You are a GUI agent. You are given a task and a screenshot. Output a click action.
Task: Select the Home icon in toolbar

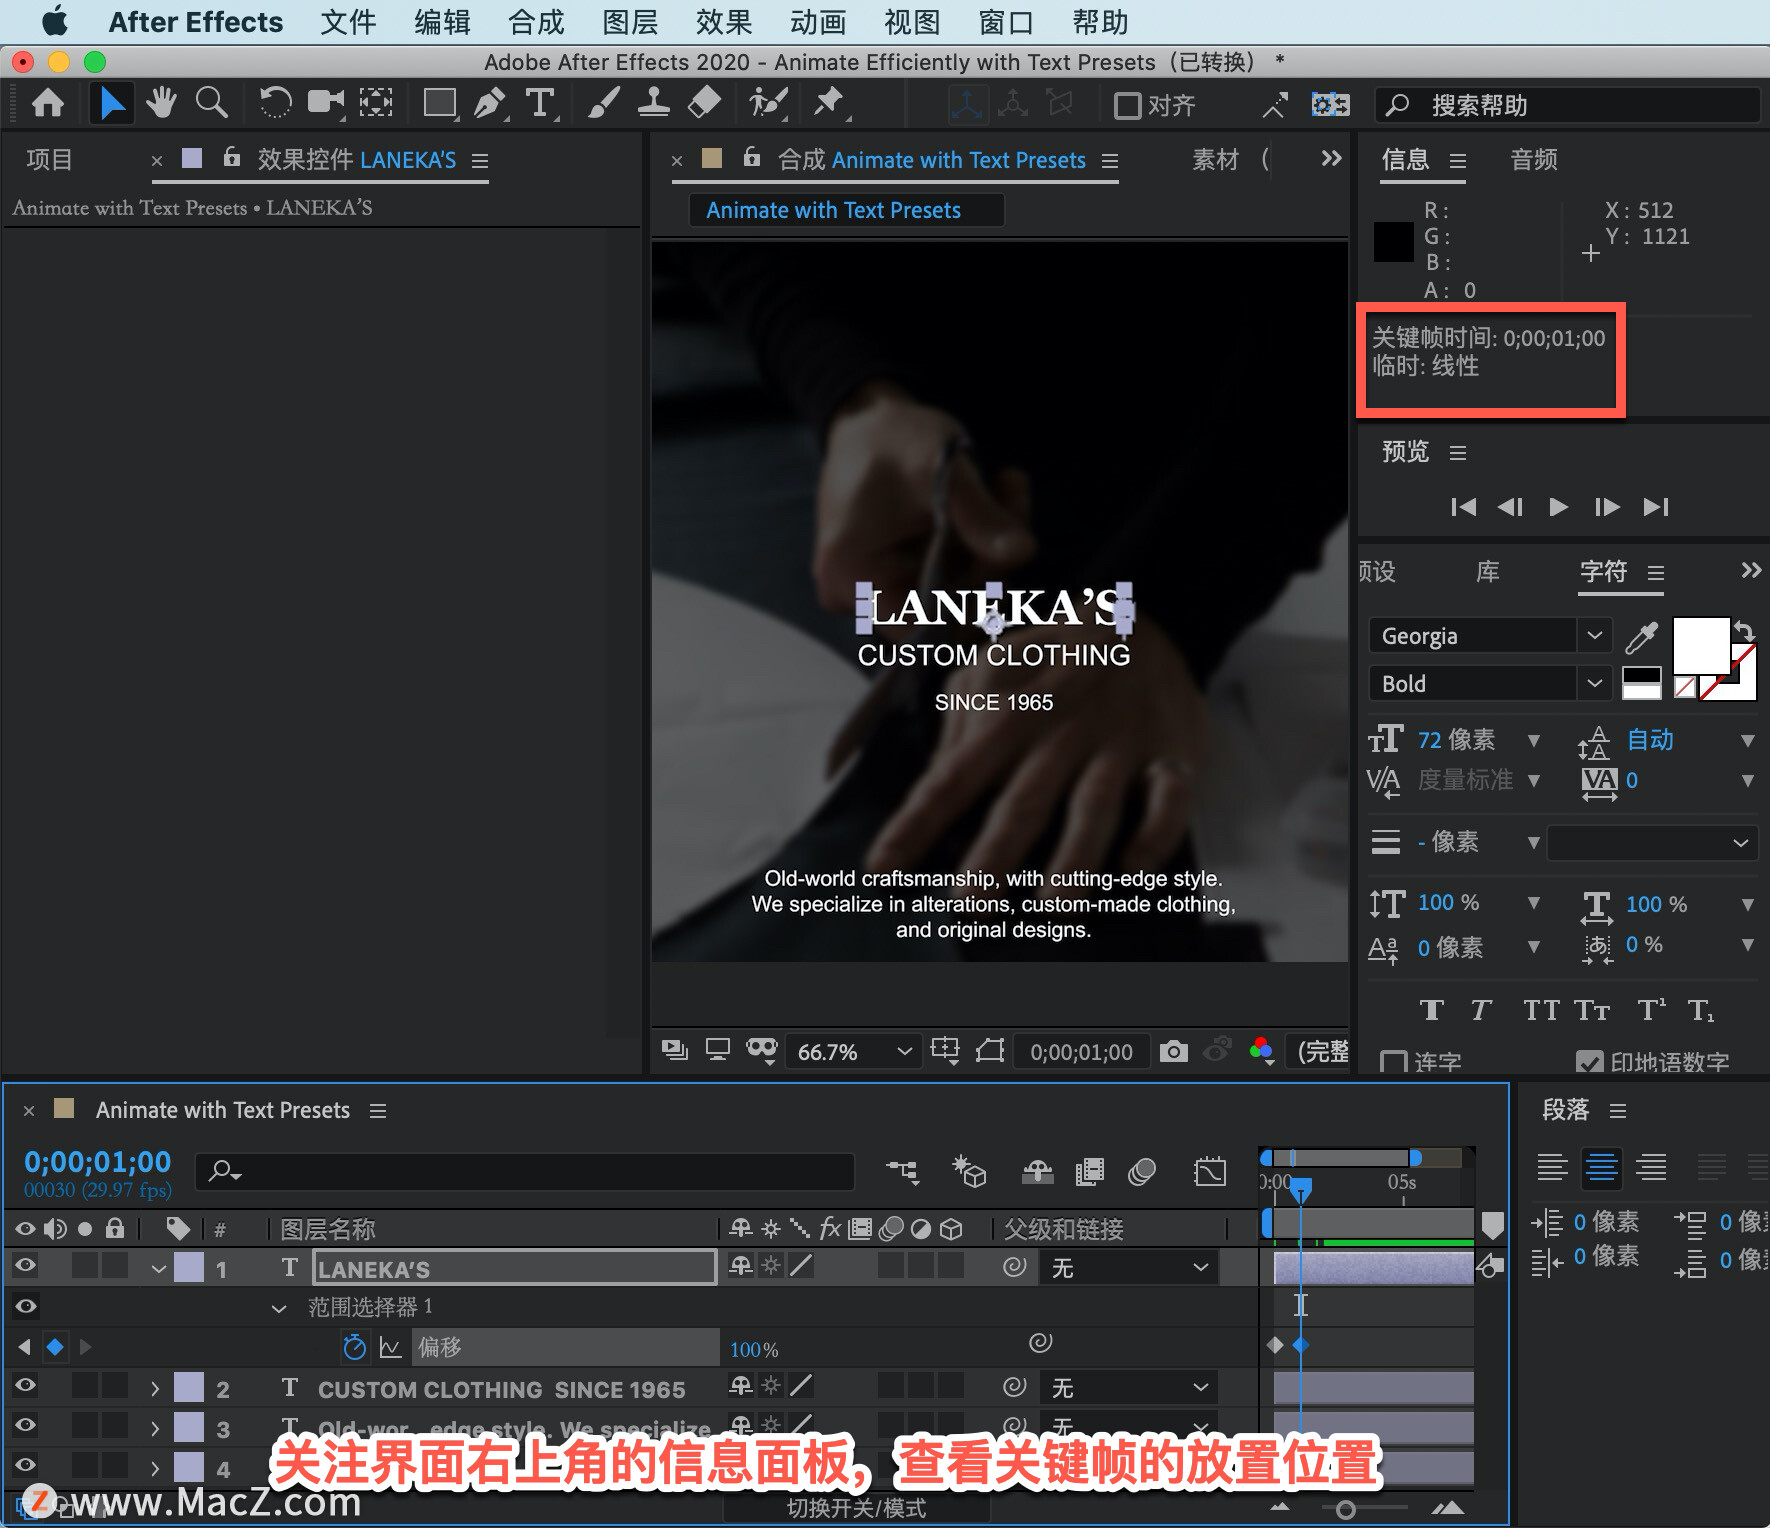click(48, 103)
